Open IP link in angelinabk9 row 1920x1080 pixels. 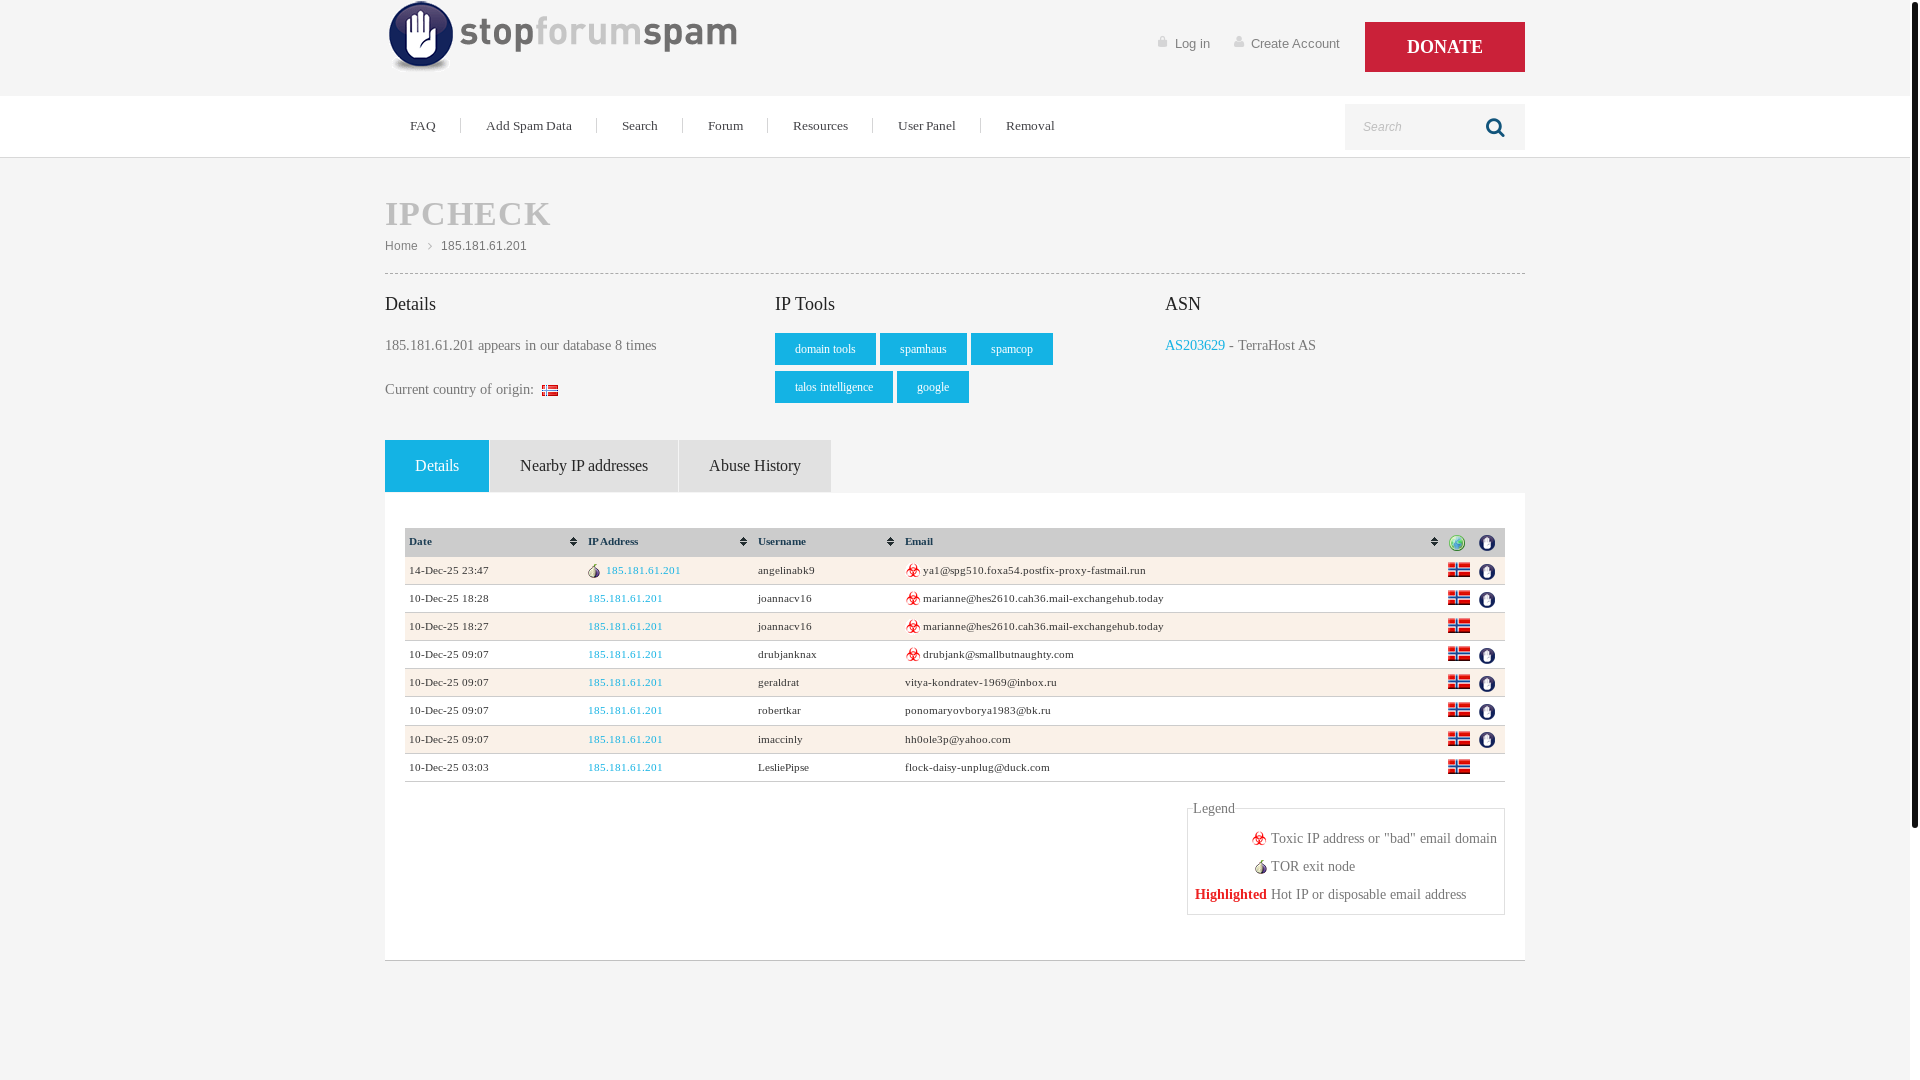(x=643, y=570)
